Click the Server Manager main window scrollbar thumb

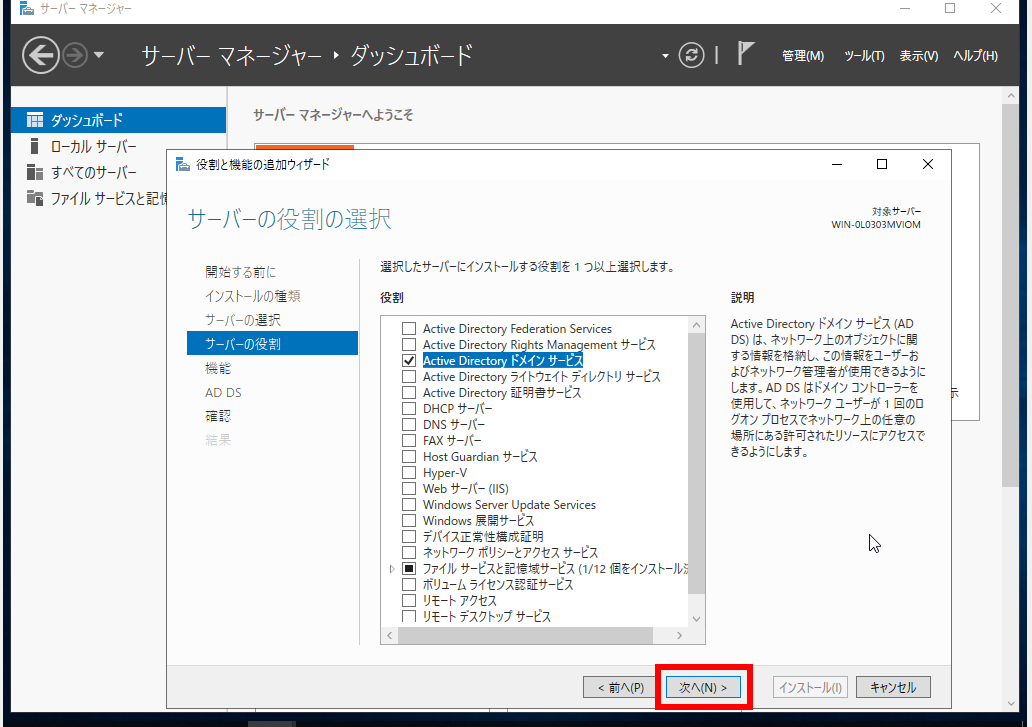pos(1011,294)
